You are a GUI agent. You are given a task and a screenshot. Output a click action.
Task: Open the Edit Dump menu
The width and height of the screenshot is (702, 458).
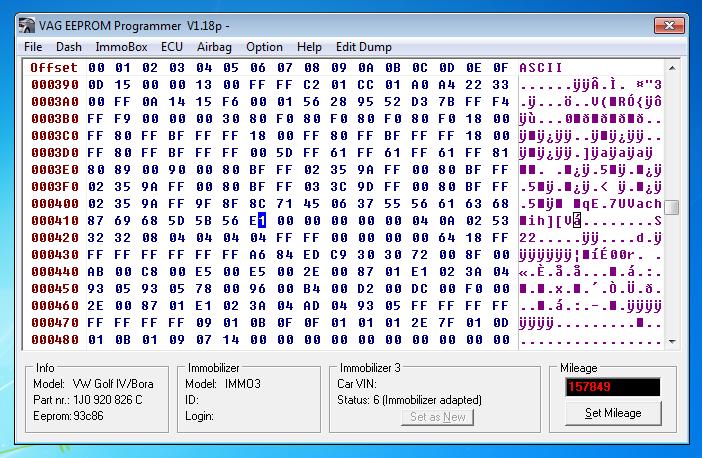click(364, 47)
